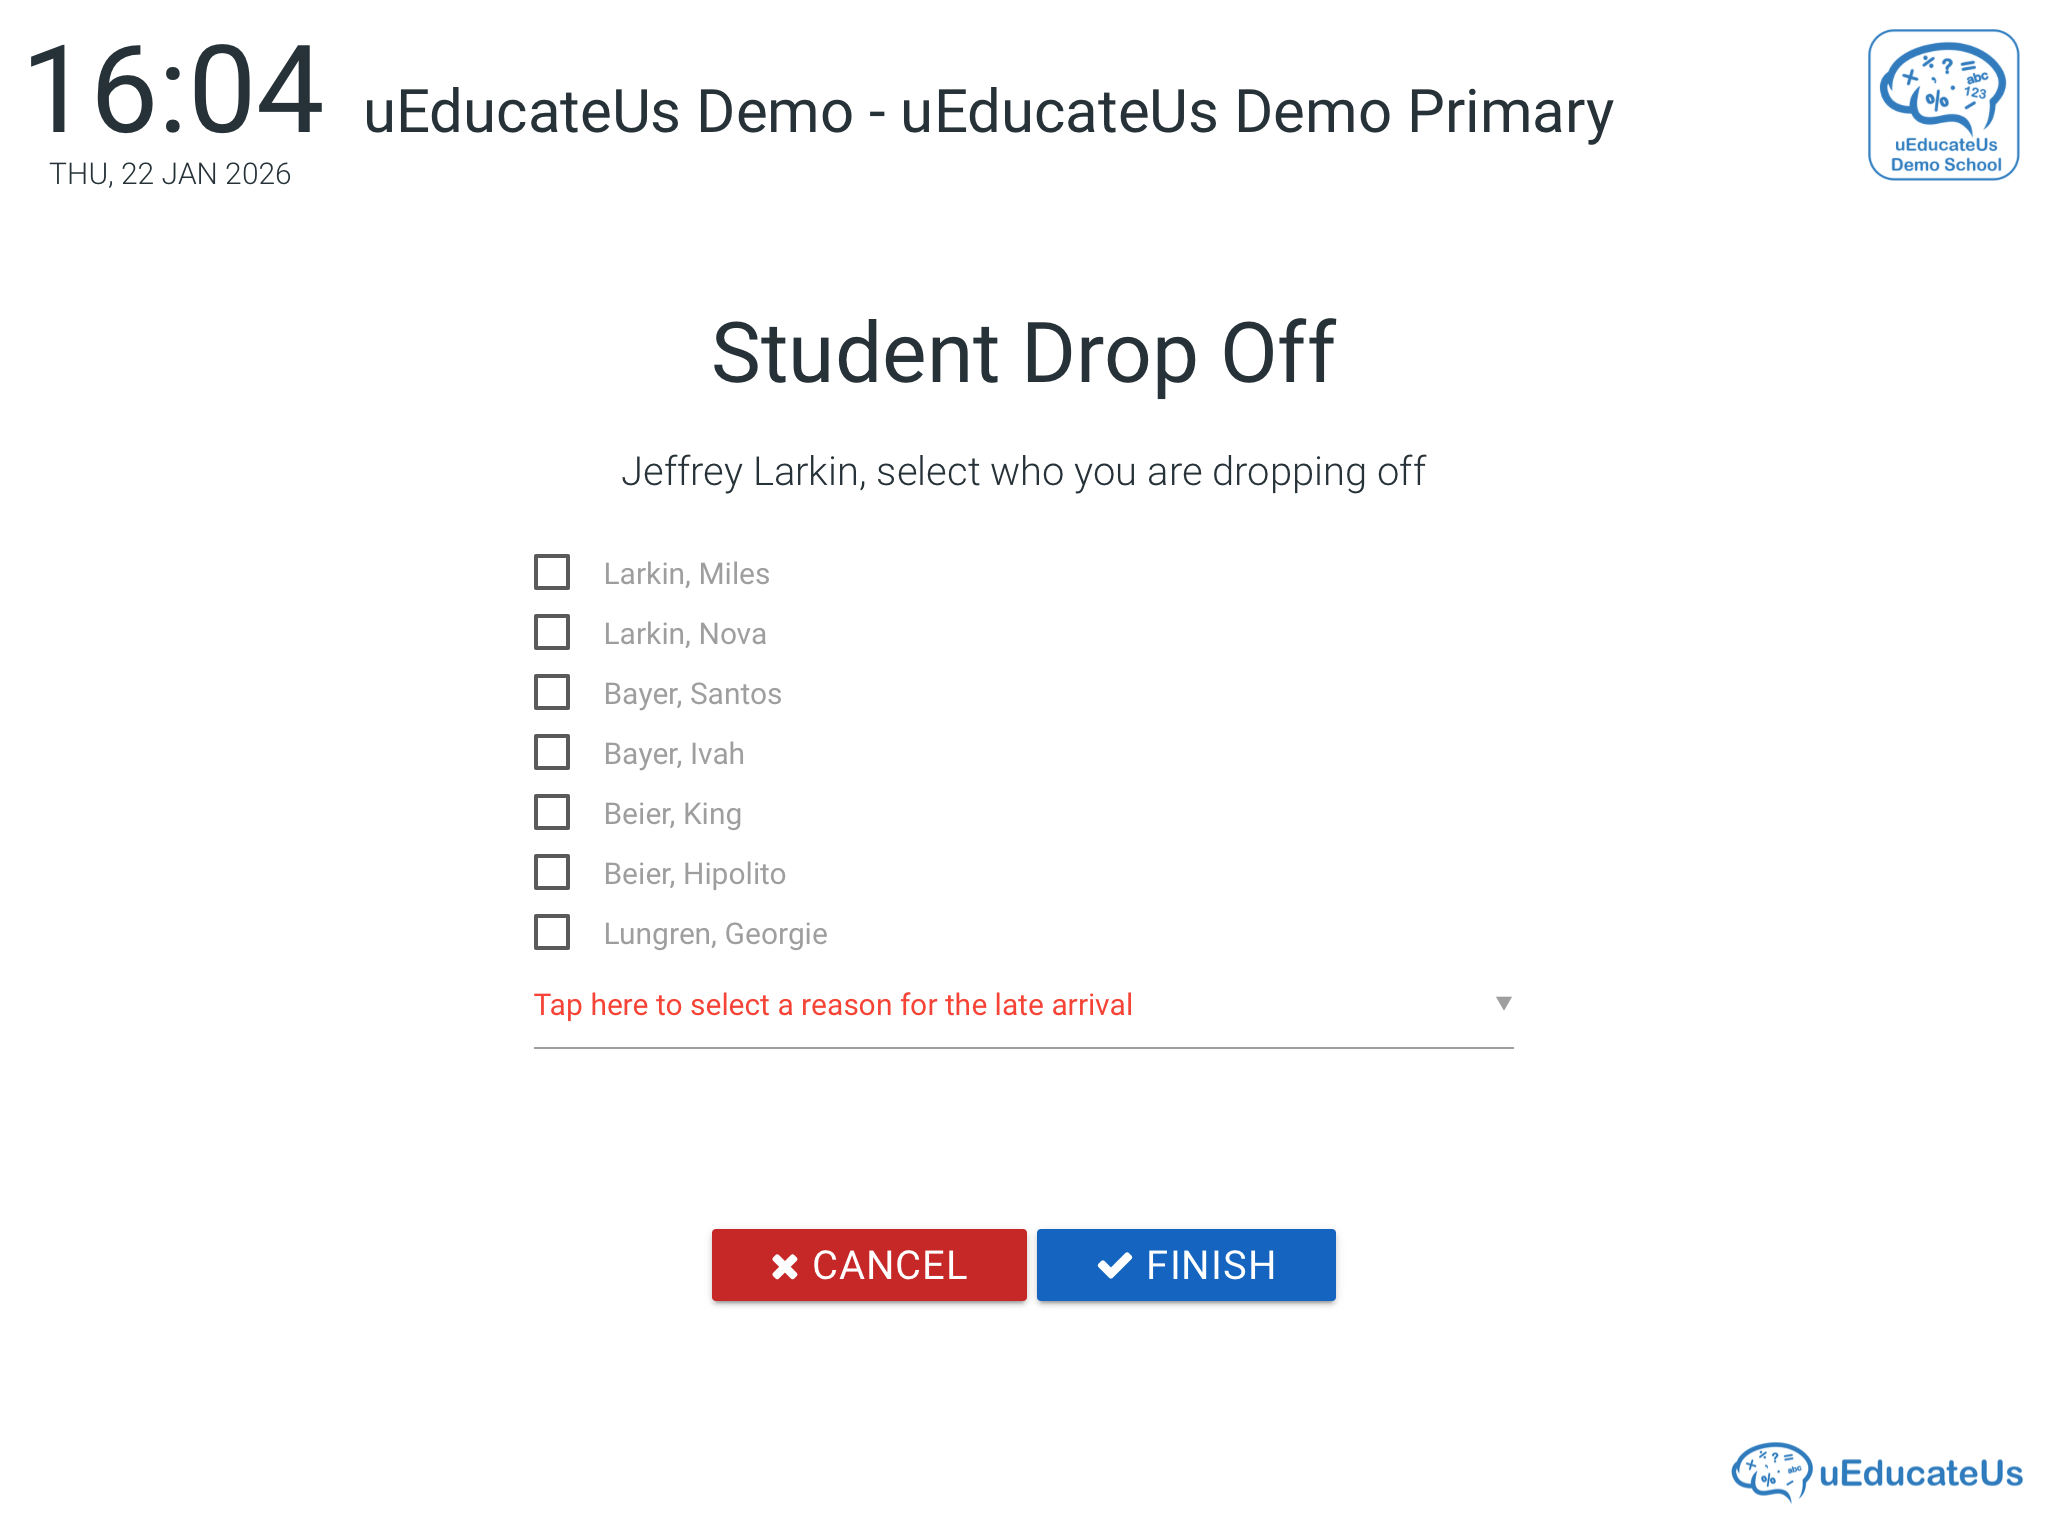2048x1536 pixels.
Task: Click the 16:04 clock display
Action: tap(174, 92)
